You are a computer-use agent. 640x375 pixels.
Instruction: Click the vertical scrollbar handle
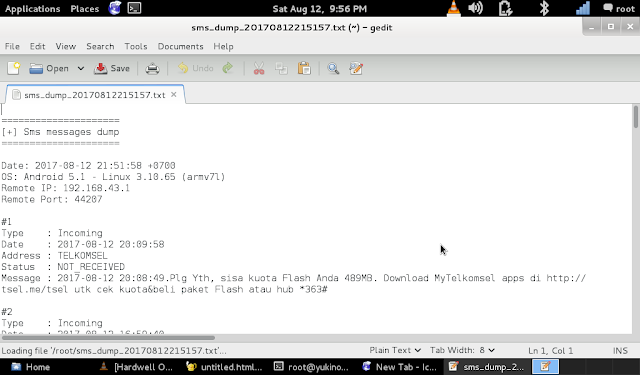636,117
